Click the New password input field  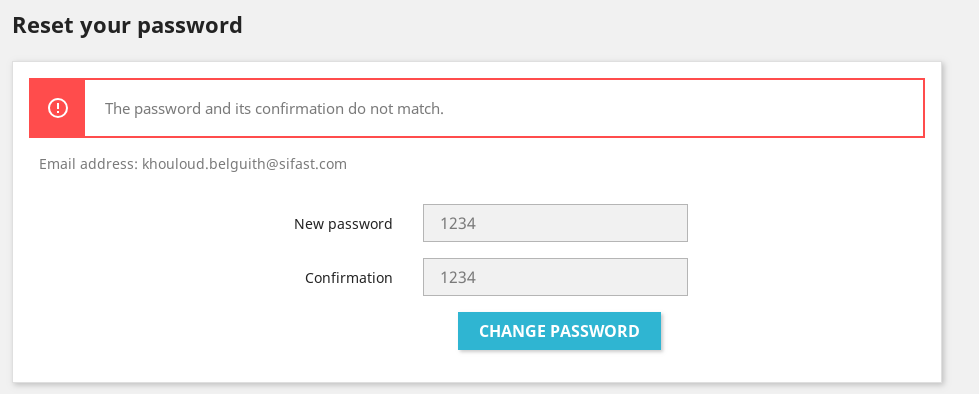(x=555, y=223)
